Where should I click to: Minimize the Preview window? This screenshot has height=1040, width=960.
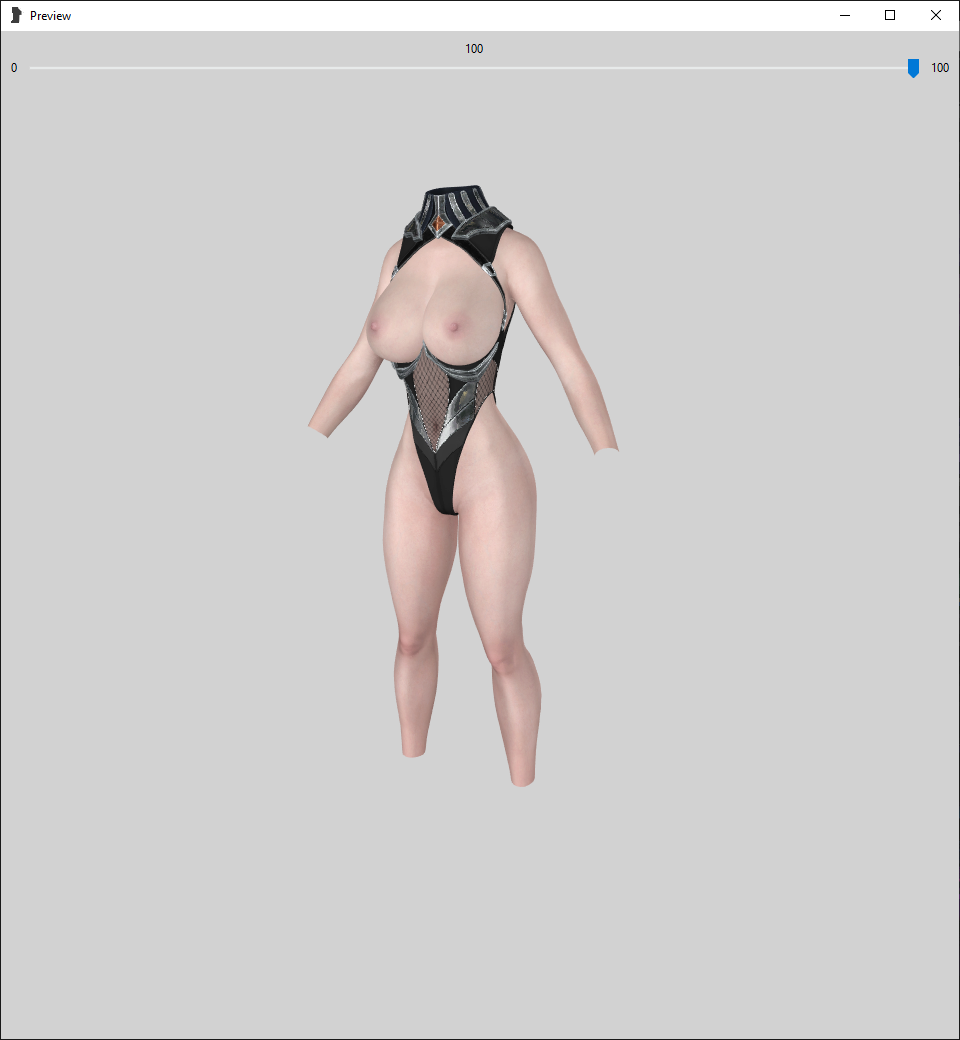(845, 15)
